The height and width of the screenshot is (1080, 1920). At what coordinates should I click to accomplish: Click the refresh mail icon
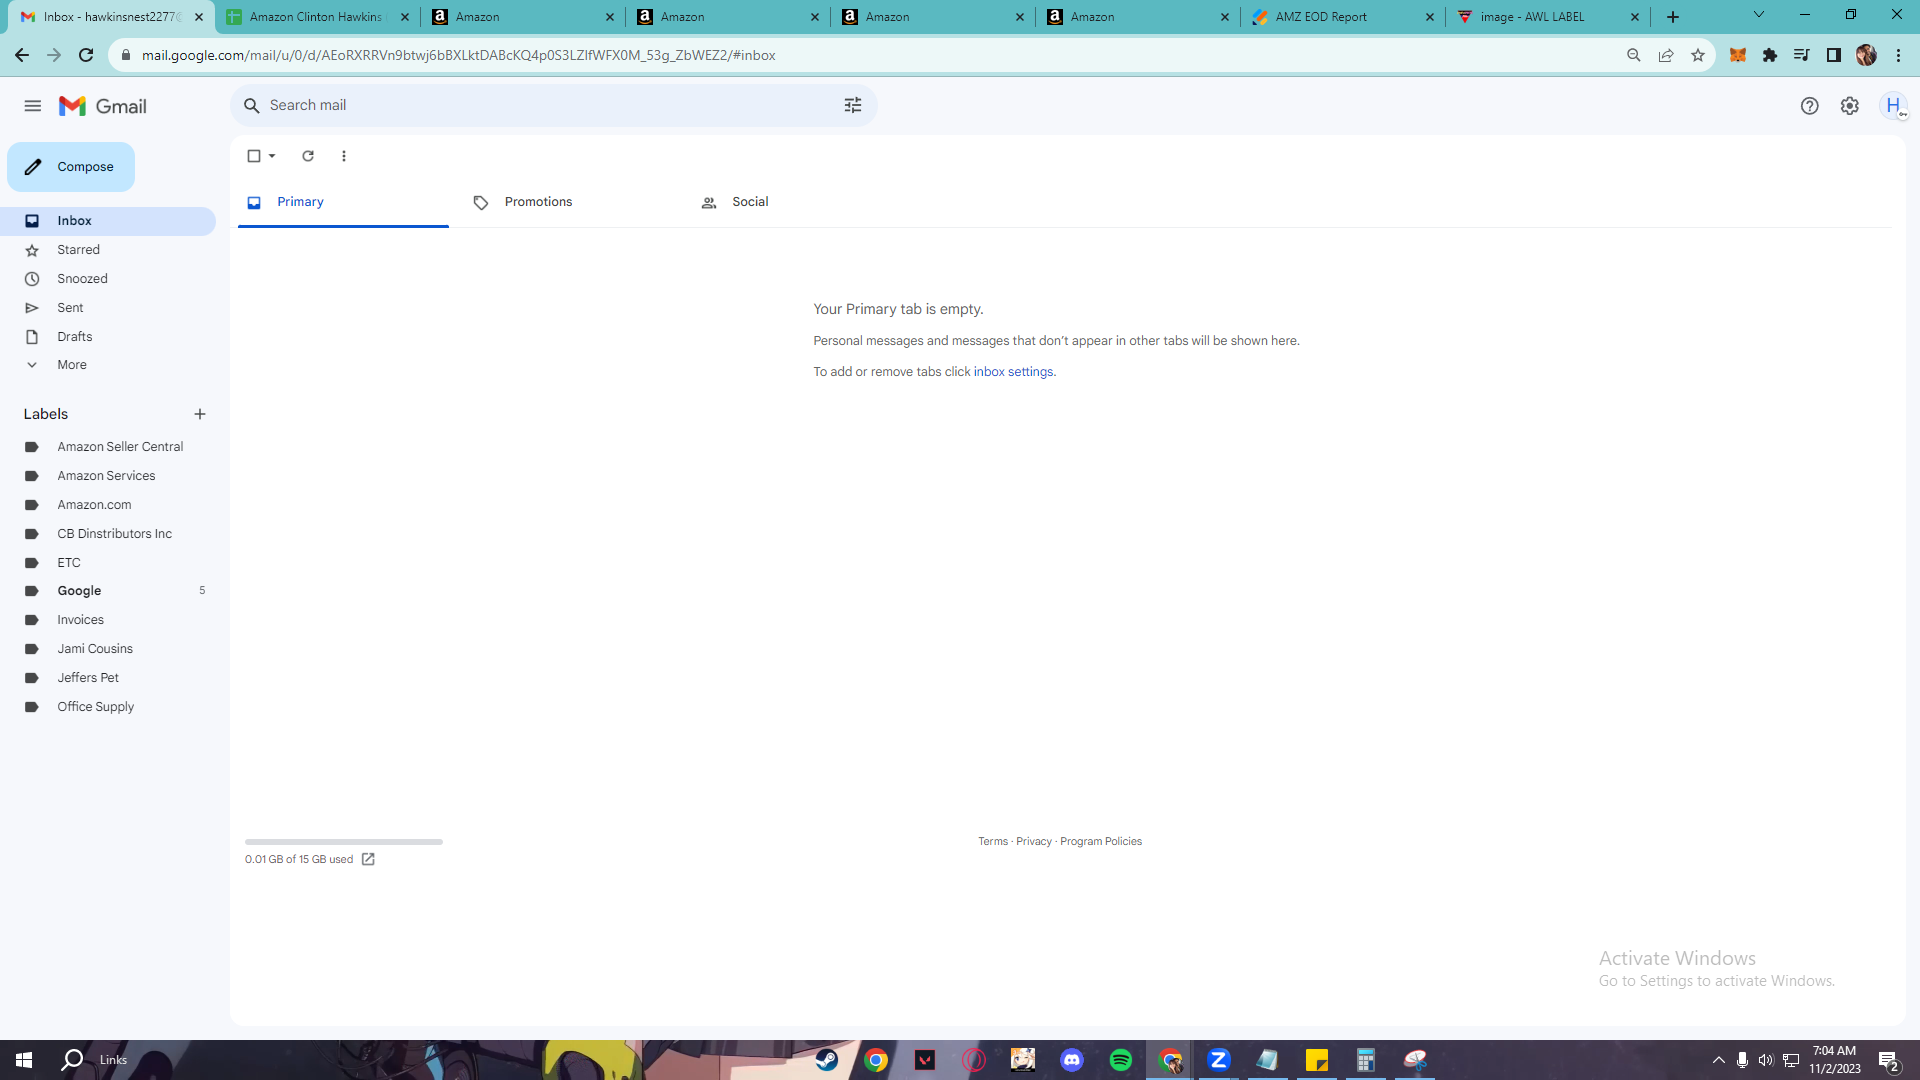click(308, 156)
